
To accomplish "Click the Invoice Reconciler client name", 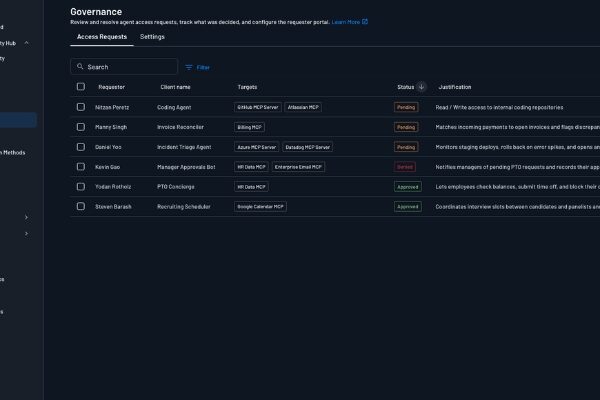I will pos(180,127).
